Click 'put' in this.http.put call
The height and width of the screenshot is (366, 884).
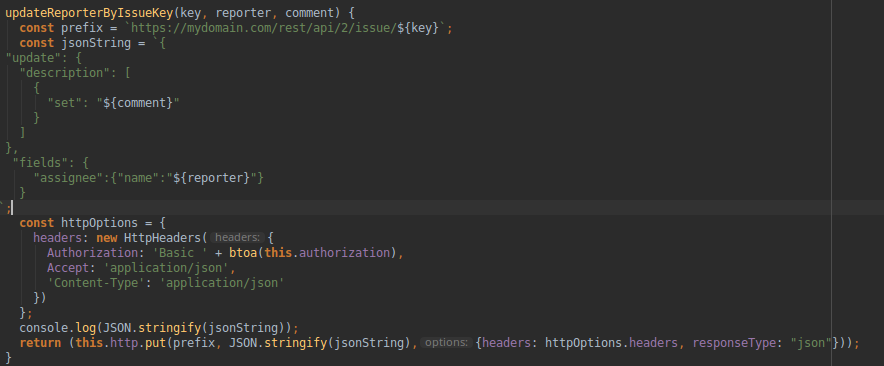156,343
